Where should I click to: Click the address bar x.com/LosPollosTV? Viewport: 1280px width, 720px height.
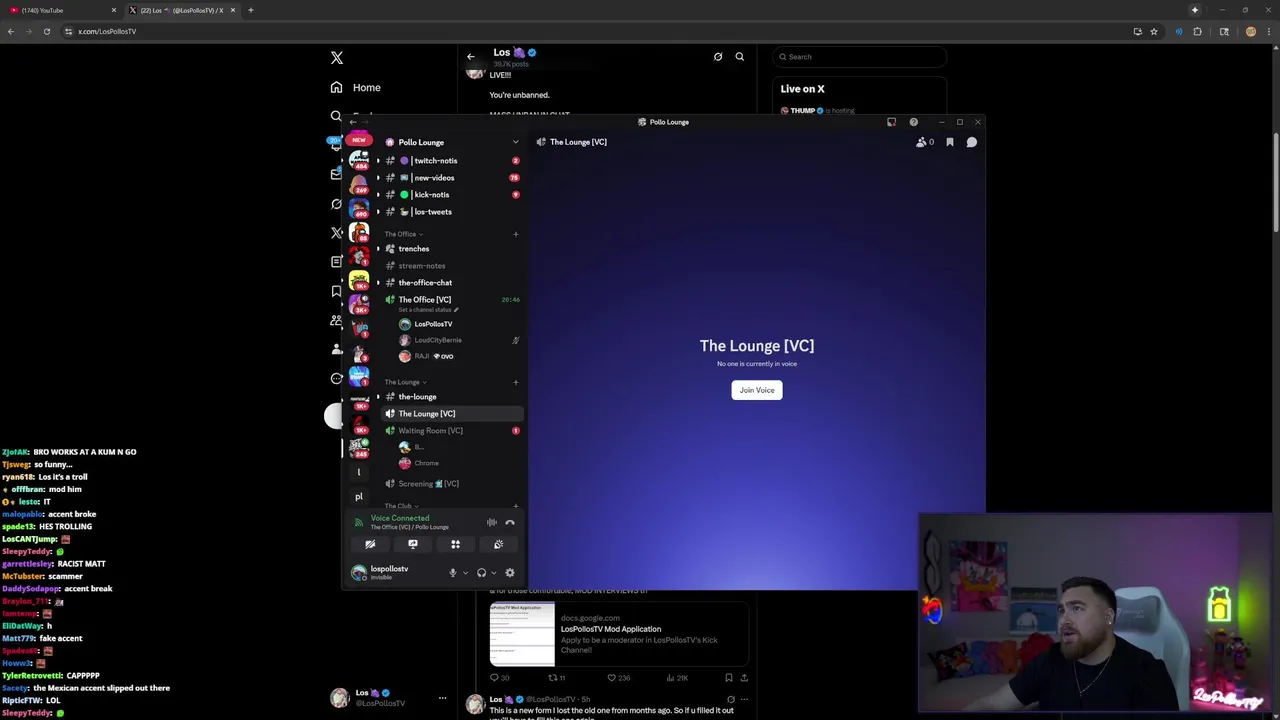(107, 31)
